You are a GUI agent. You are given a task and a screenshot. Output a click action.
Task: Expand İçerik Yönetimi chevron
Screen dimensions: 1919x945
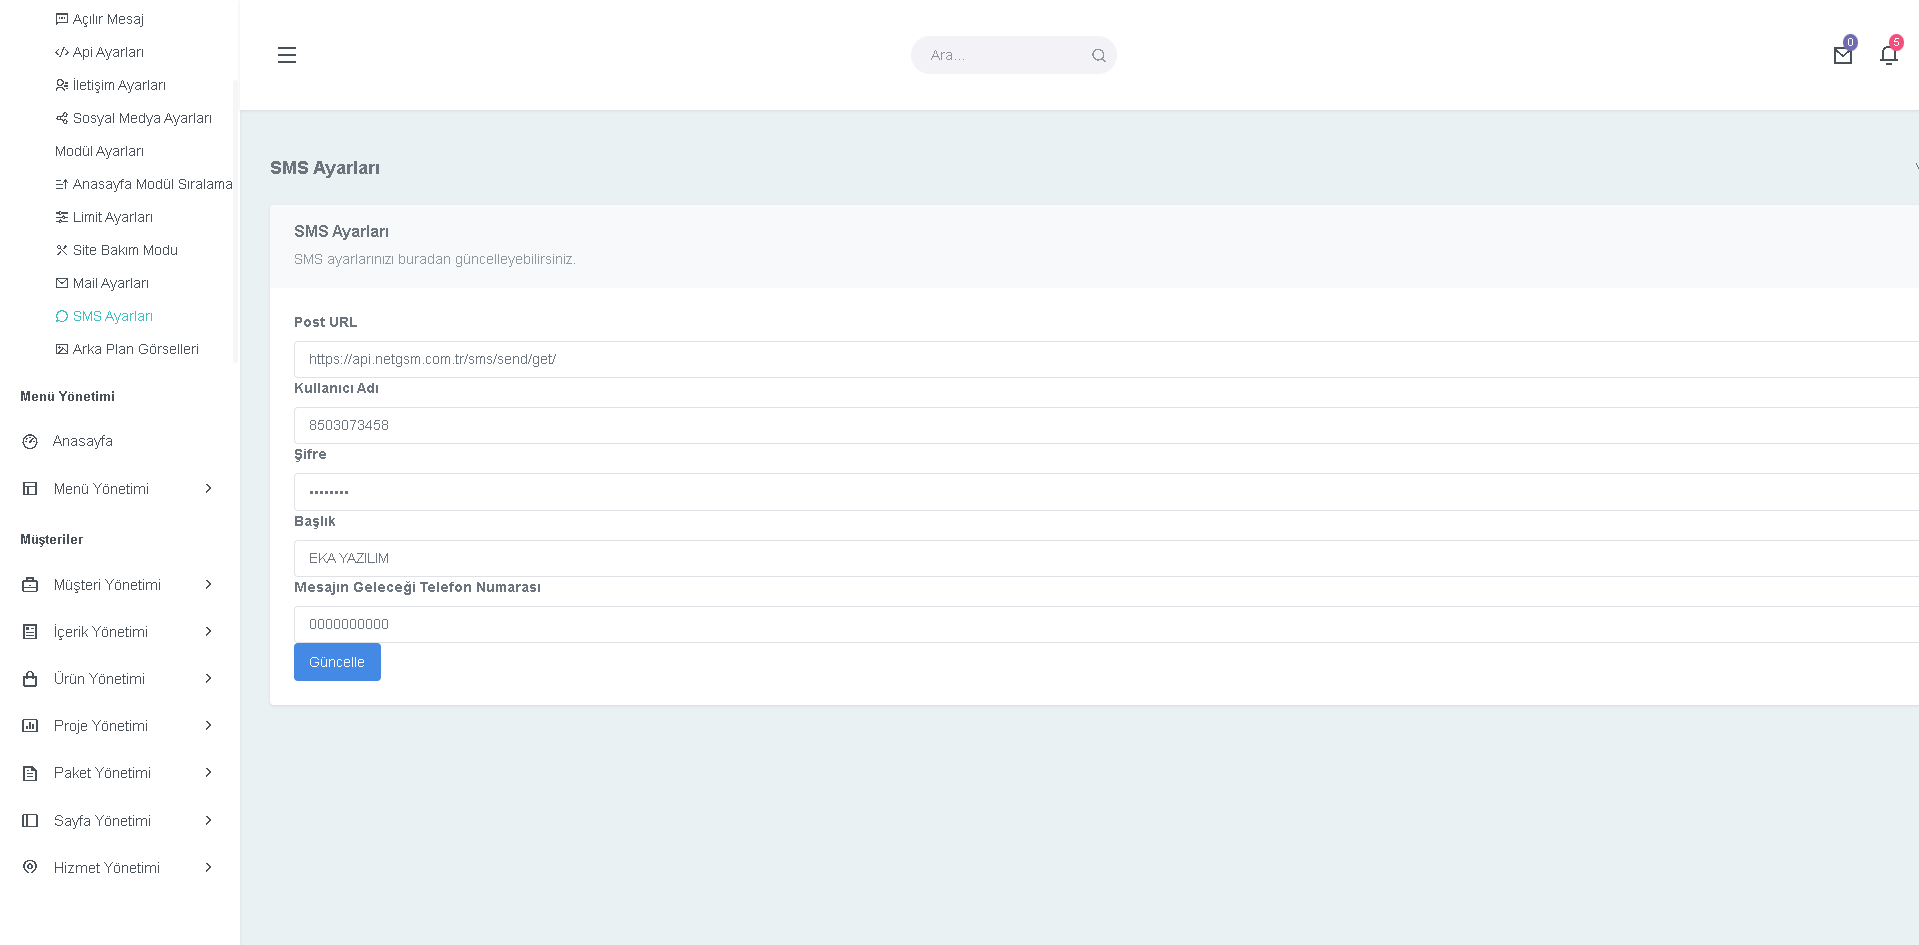pos(208,632)
